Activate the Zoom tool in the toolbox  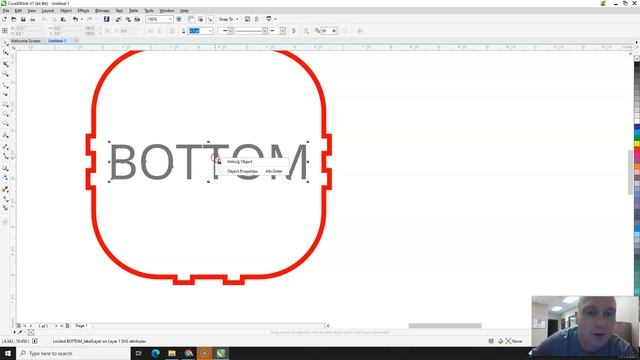(x=5, y=74)
